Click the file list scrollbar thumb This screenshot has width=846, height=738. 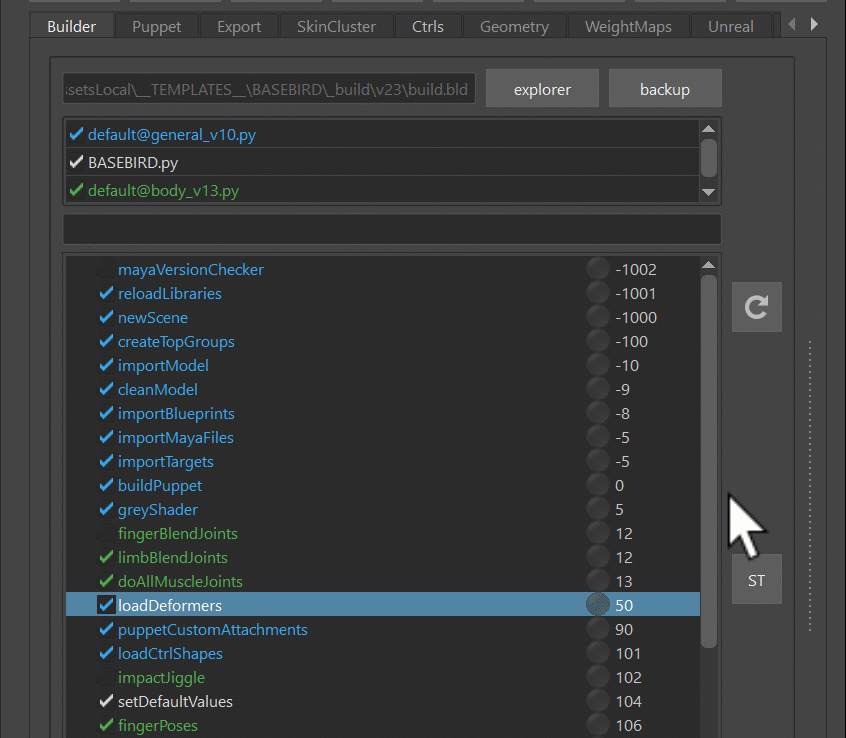coord(708,159)
